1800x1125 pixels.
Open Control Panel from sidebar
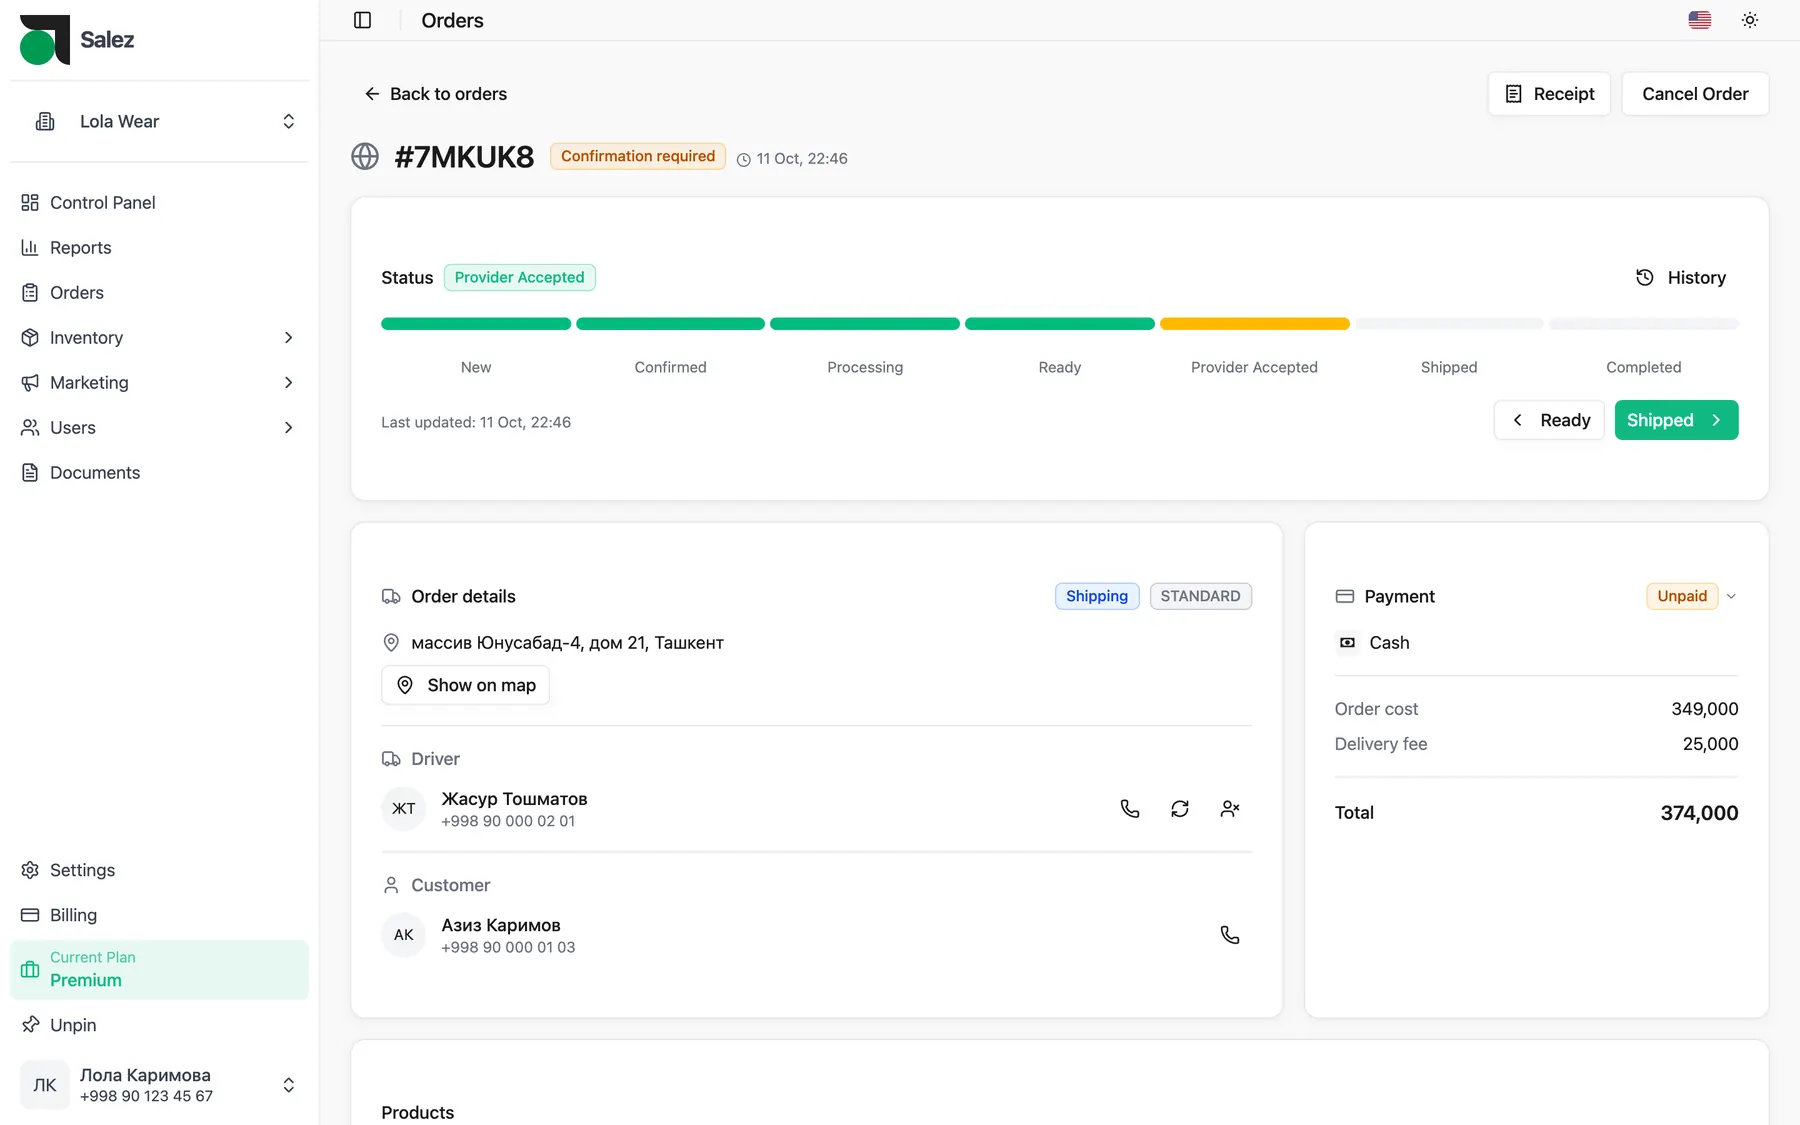pyautogui.click(x=159, y=203)
